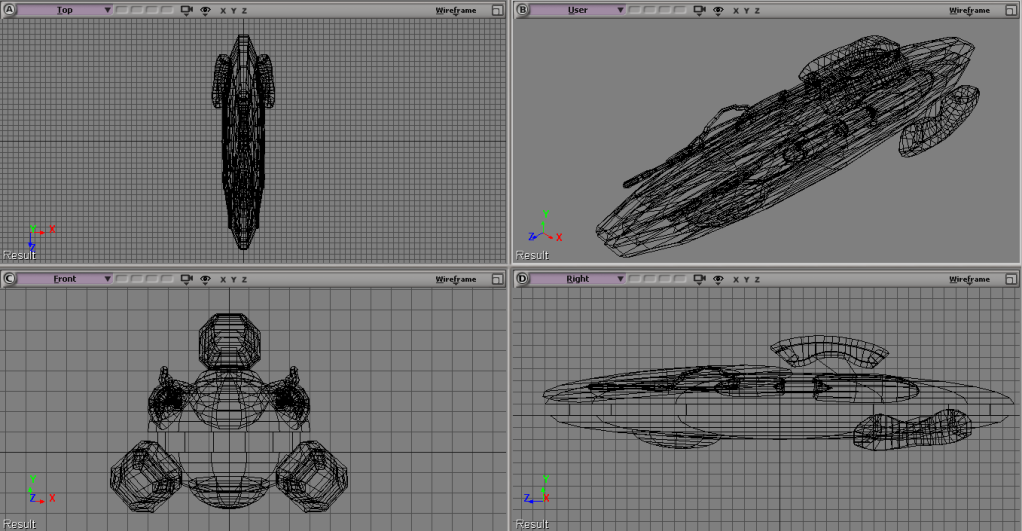Screen dimensions: 1022x531
Task: Click the viewport D letter icon
Action: pyautogui.click(x=521, y=279)
